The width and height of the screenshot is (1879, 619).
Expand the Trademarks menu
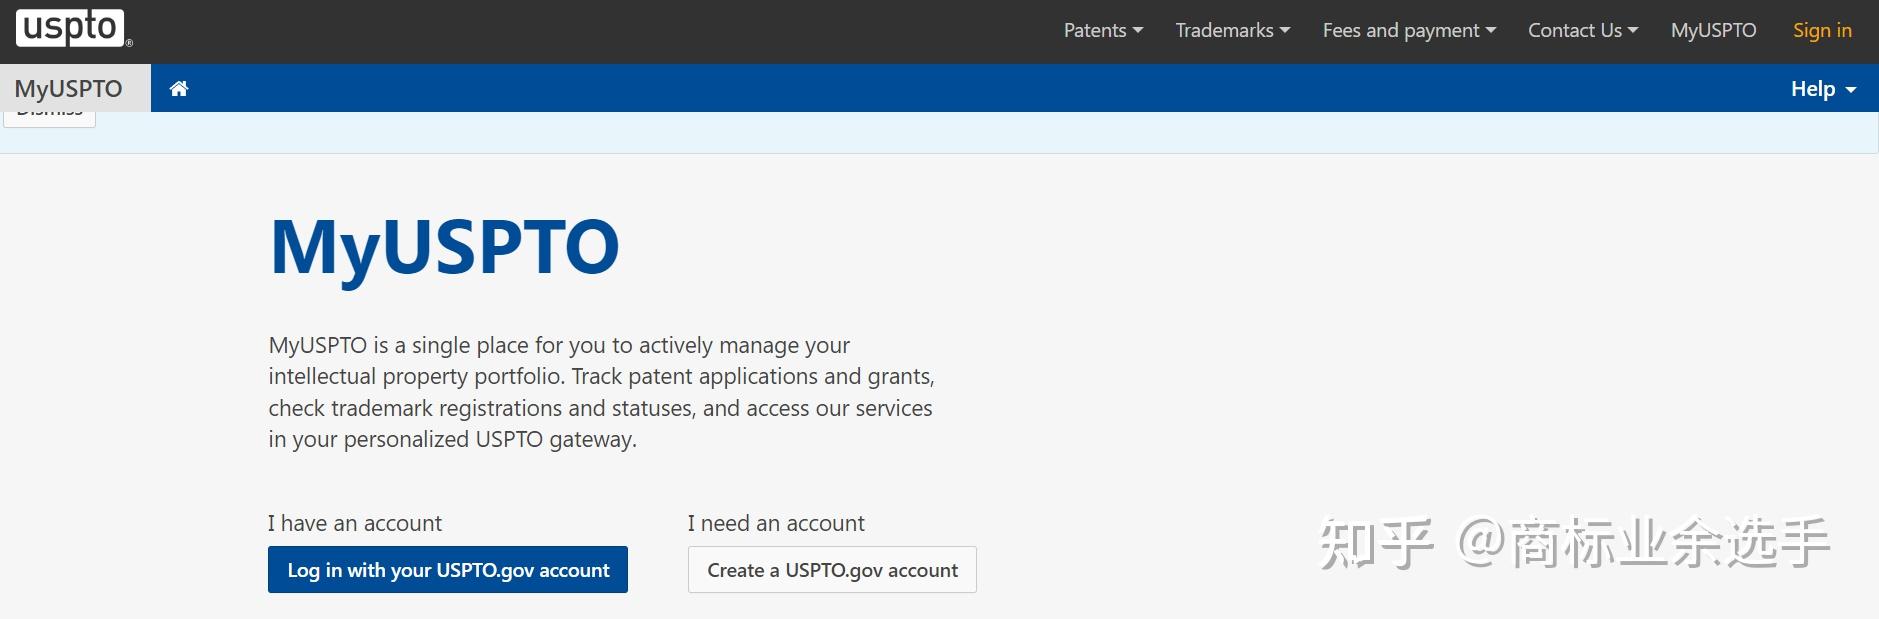coord(1232,30)
